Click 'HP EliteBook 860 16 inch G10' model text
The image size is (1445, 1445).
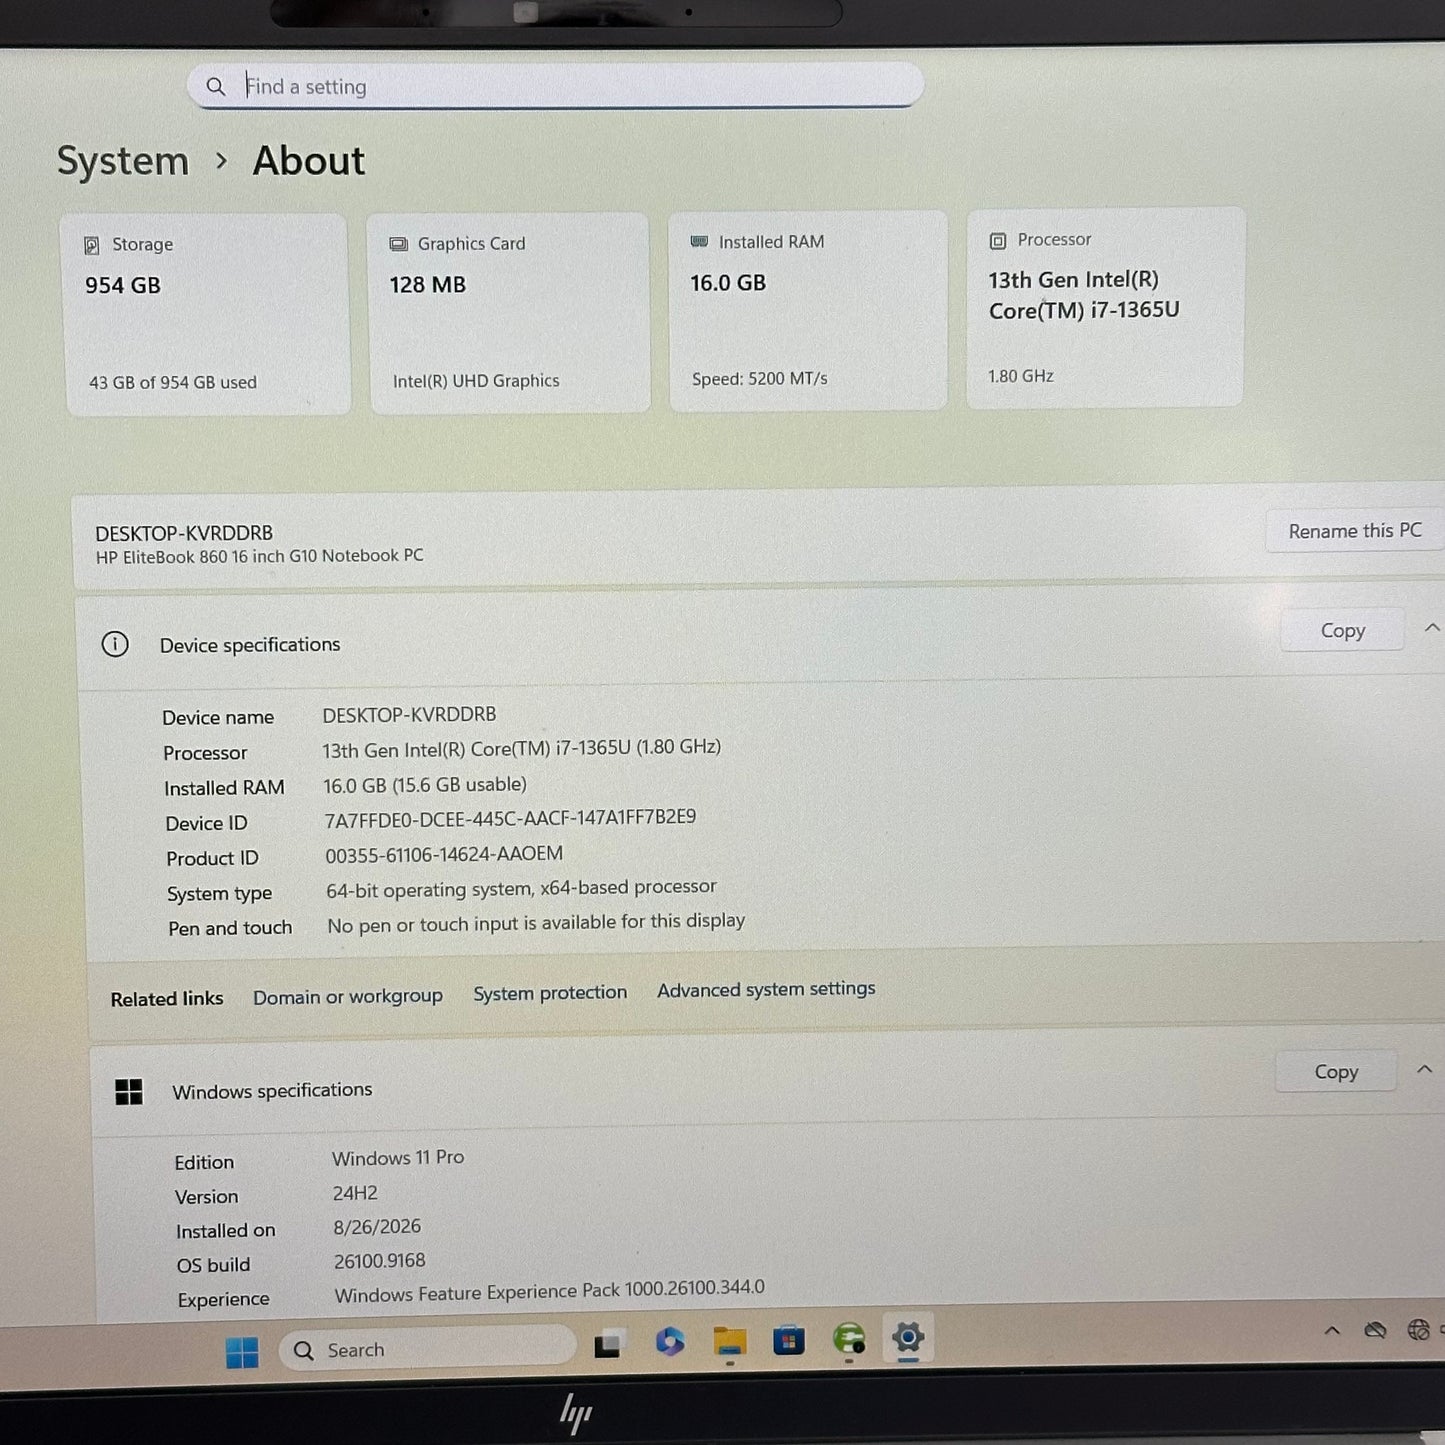tap(259, 556)
